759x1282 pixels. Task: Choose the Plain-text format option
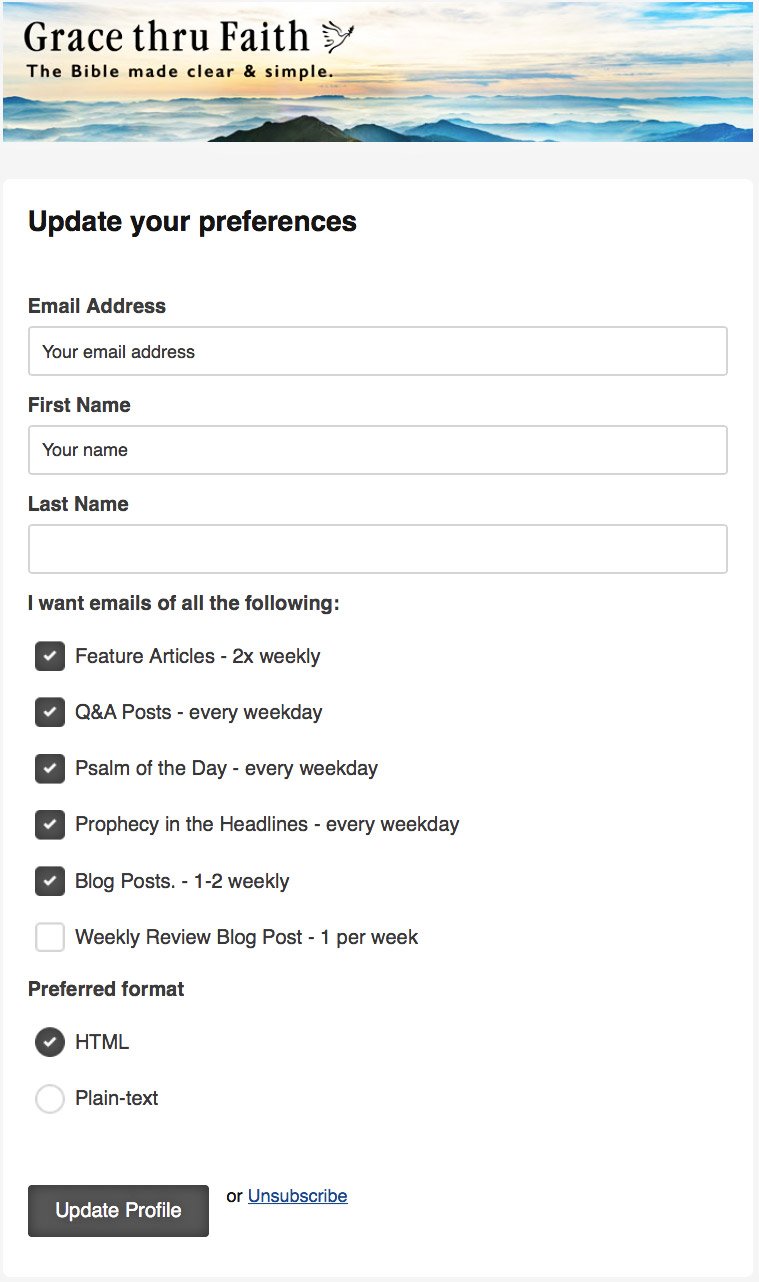tap(50, 1098)
